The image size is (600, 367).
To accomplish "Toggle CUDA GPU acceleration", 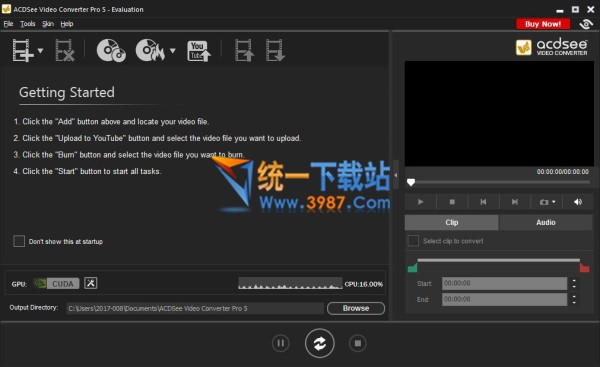I will click(x=57, y=284).
